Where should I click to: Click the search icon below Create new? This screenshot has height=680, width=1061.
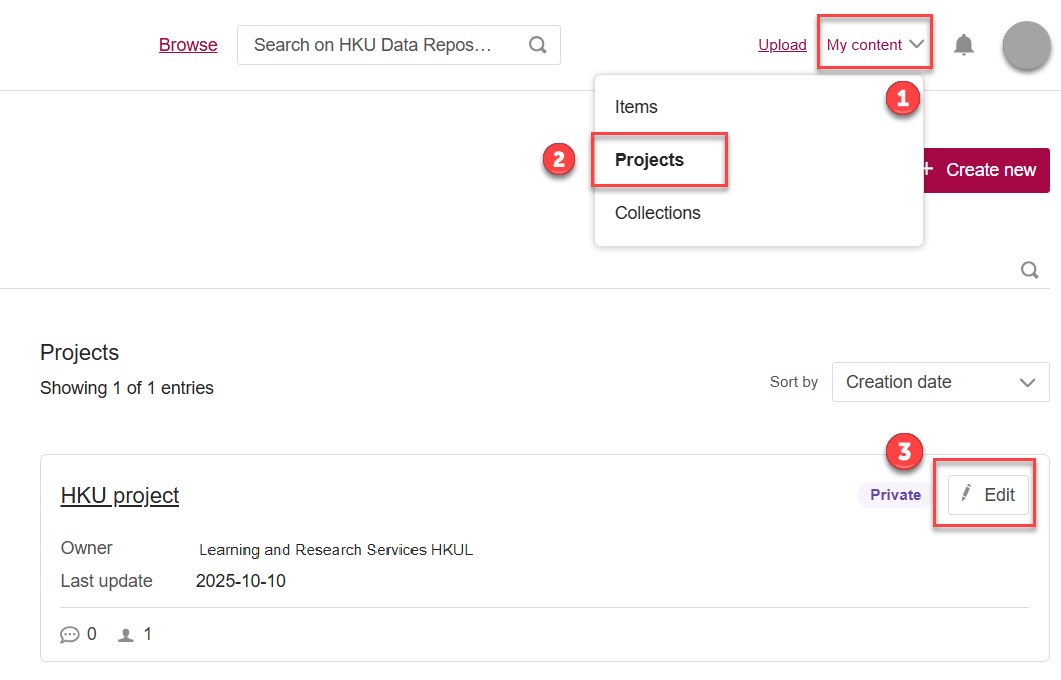1029,270
